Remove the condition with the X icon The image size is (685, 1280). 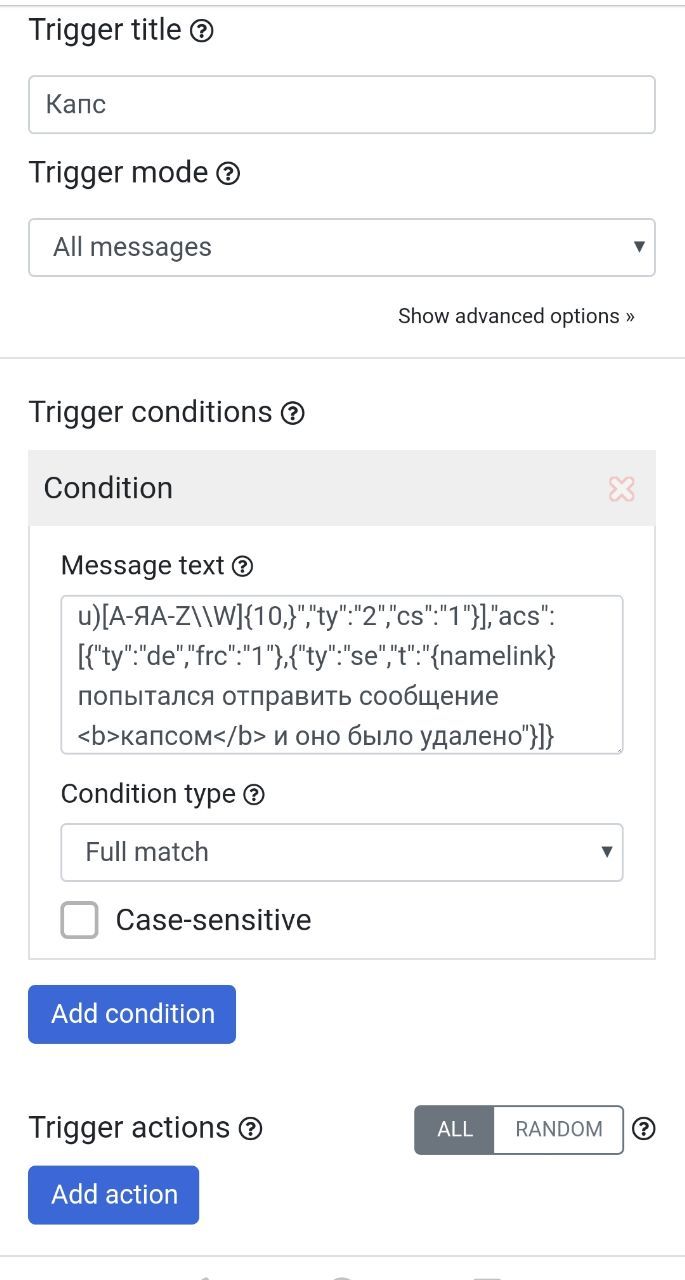pos(621,489)
